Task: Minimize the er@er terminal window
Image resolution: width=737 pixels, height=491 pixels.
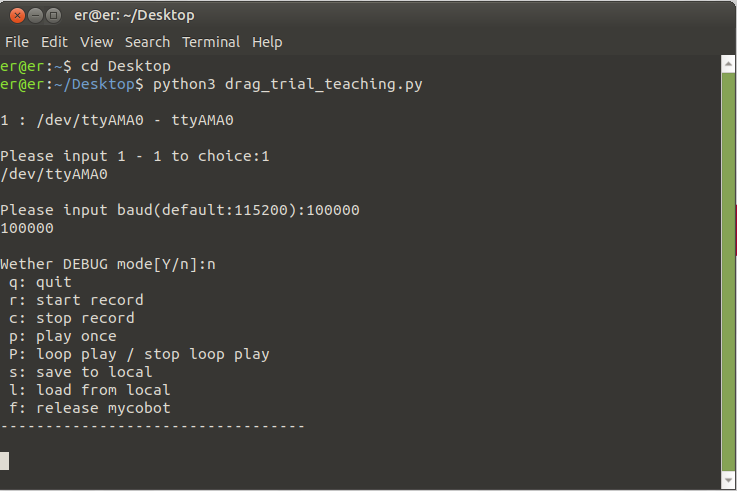Action: click(34, 15)
